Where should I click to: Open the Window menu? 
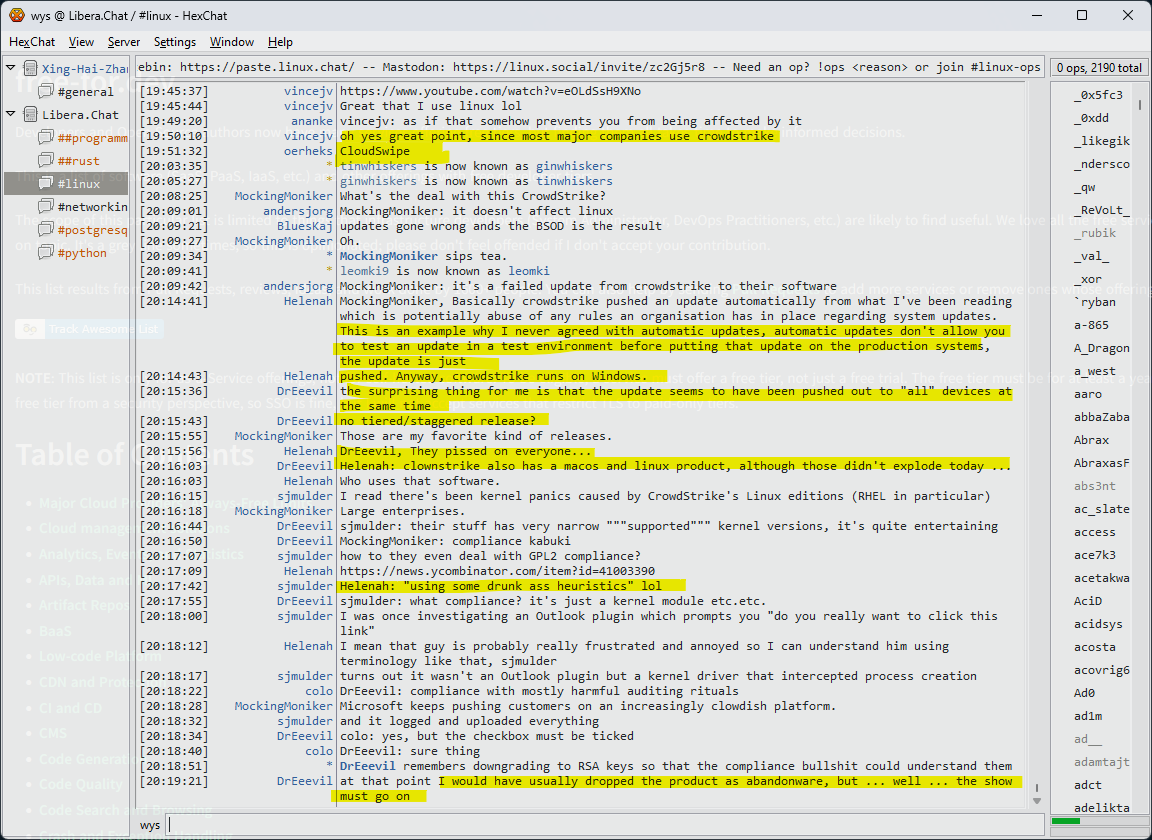[231, 42]
